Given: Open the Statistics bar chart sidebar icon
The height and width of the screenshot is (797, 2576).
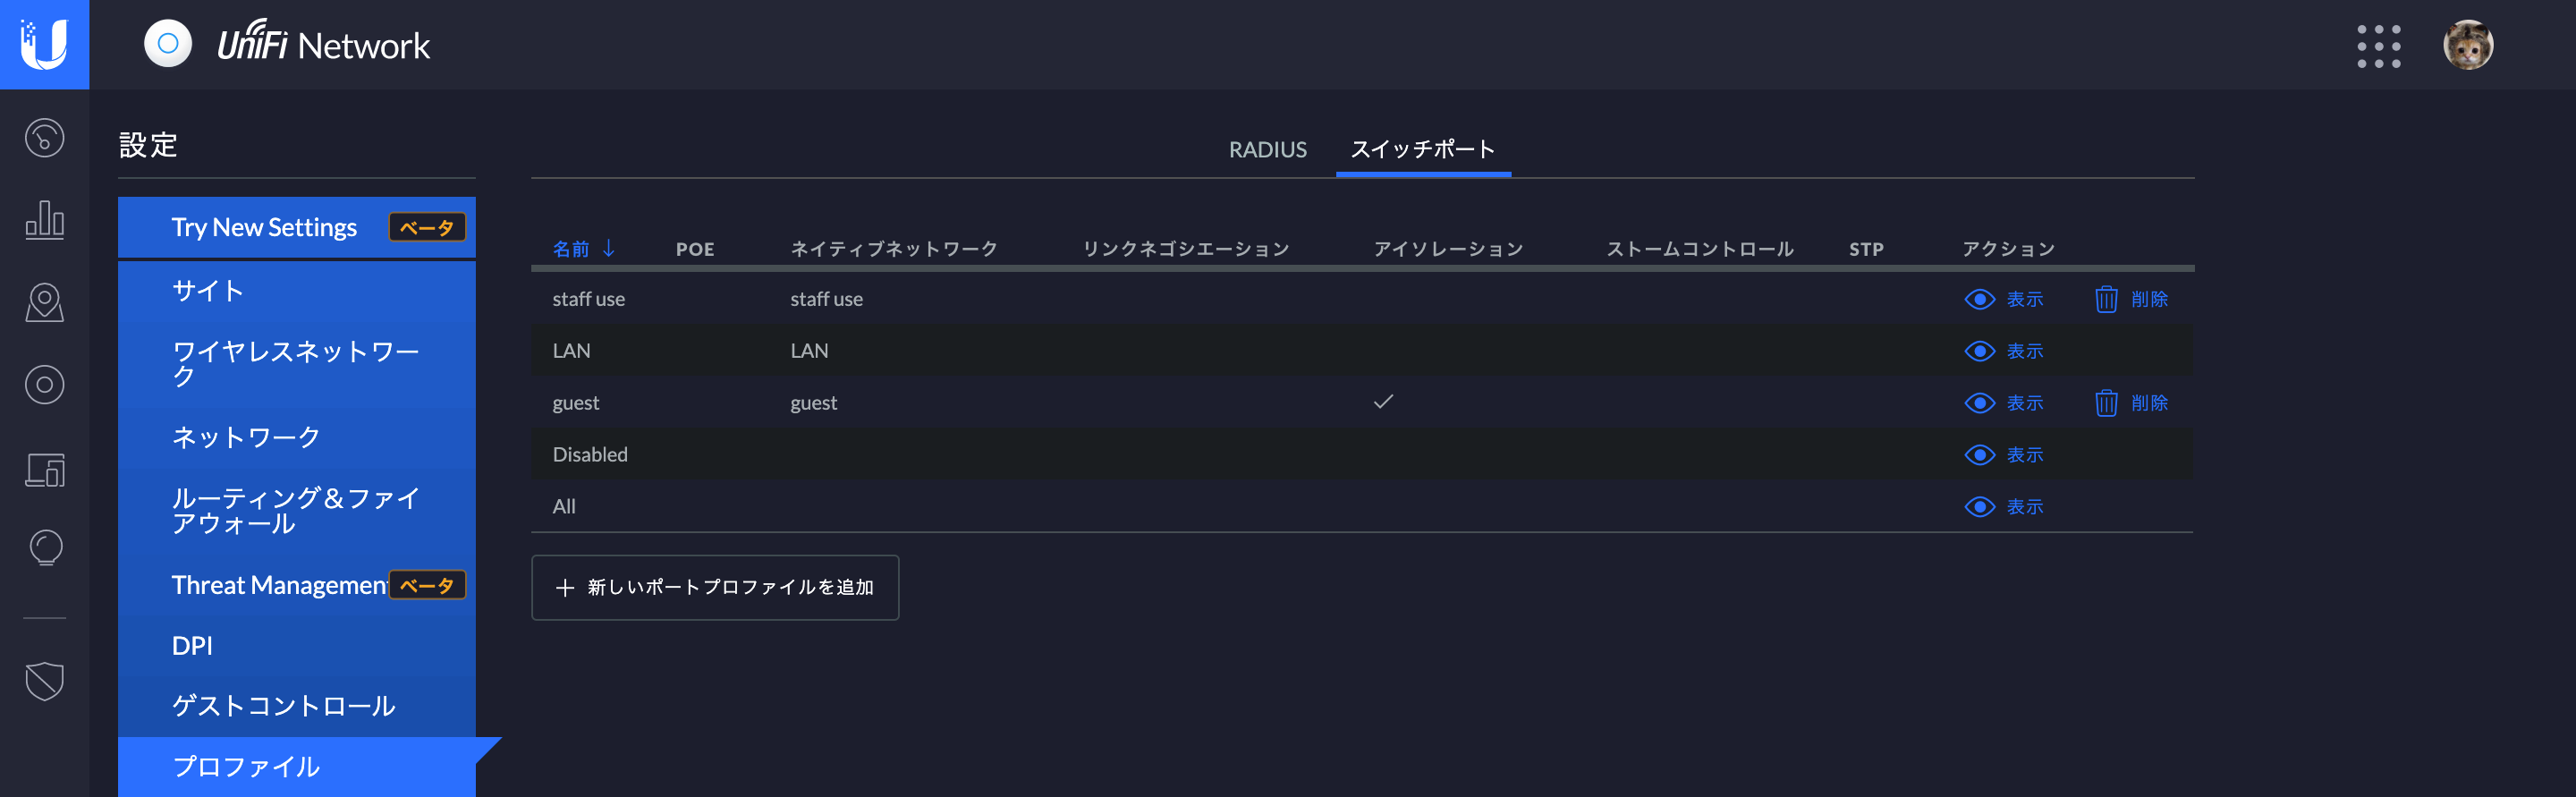Looking at the screenshot, I should tap(45, 219).
